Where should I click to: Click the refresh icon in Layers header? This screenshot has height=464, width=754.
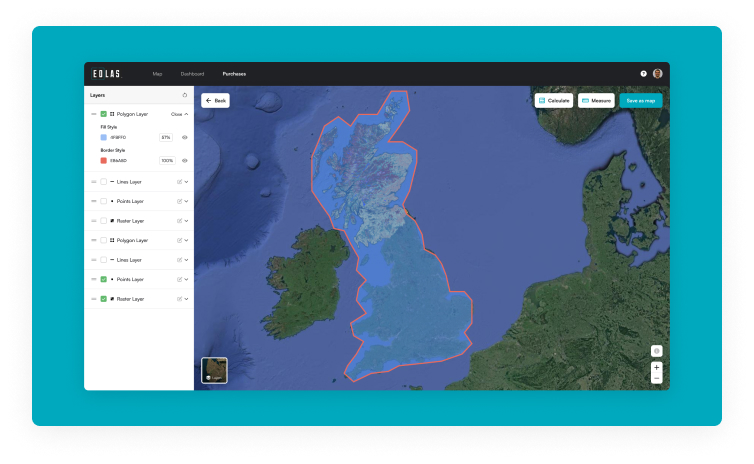pyautogui.click(x=185, y=95)
